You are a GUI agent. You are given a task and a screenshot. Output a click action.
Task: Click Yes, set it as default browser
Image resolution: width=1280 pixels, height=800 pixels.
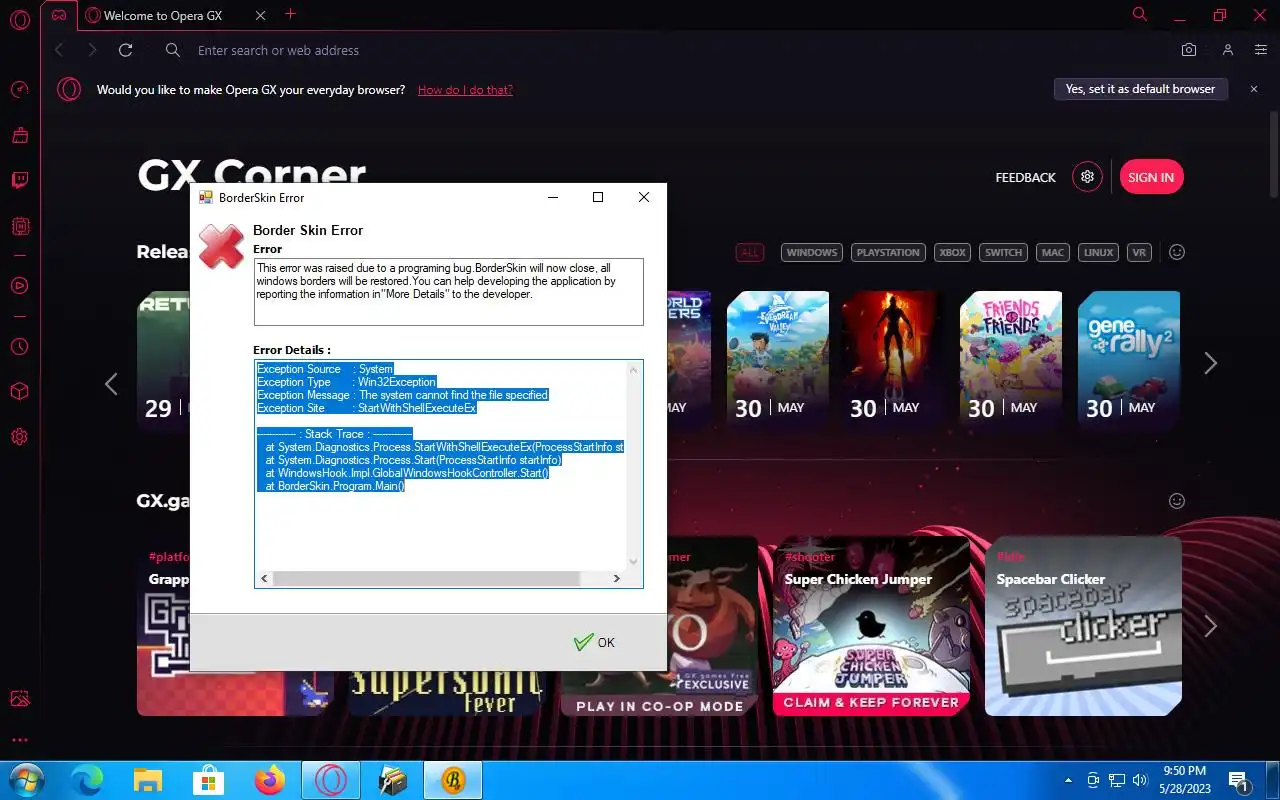click(x=1140, y=89)
